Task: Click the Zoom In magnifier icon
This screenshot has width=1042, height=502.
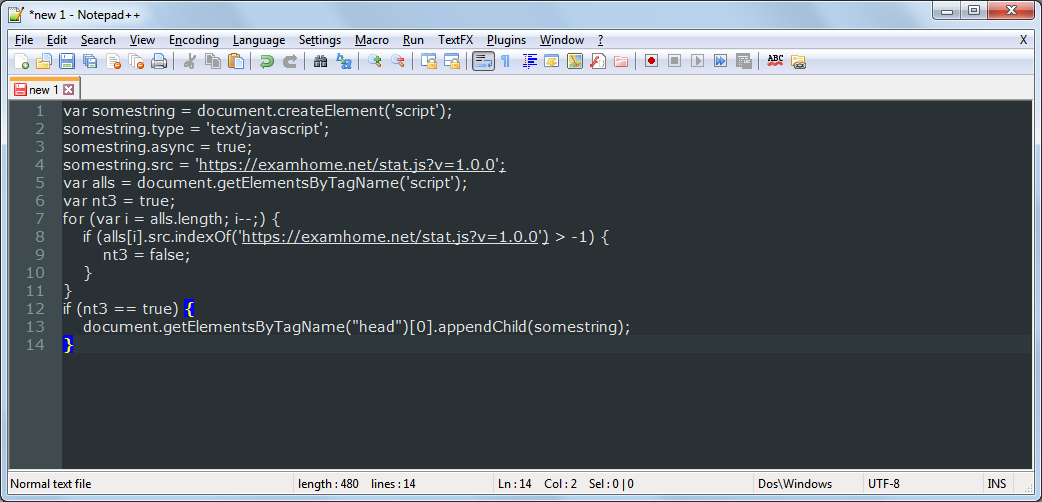Action: tap(374, 62)
